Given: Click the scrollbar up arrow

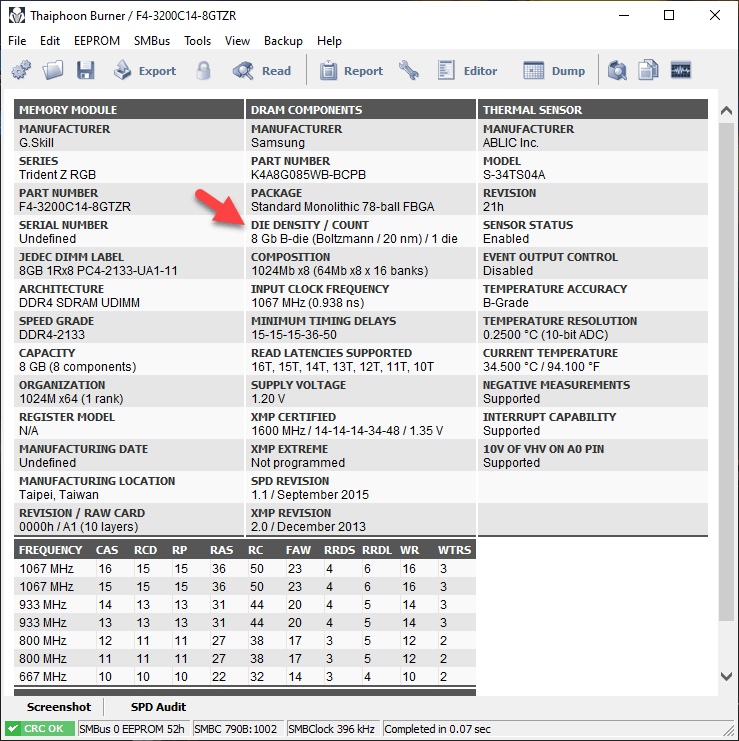Looking at the screenshot, I should pyautogui.click(x=727, y=111).
